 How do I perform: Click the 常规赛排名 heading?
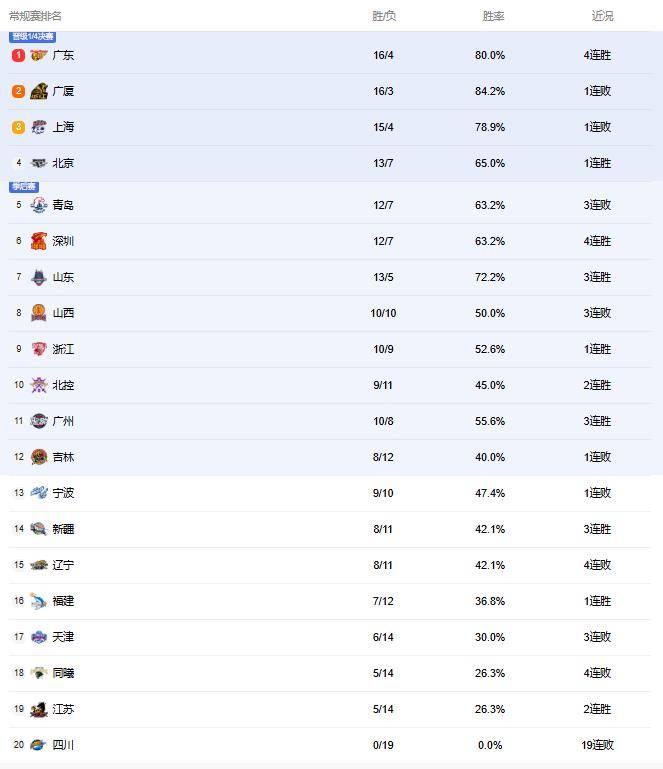[x=35, y=16]
